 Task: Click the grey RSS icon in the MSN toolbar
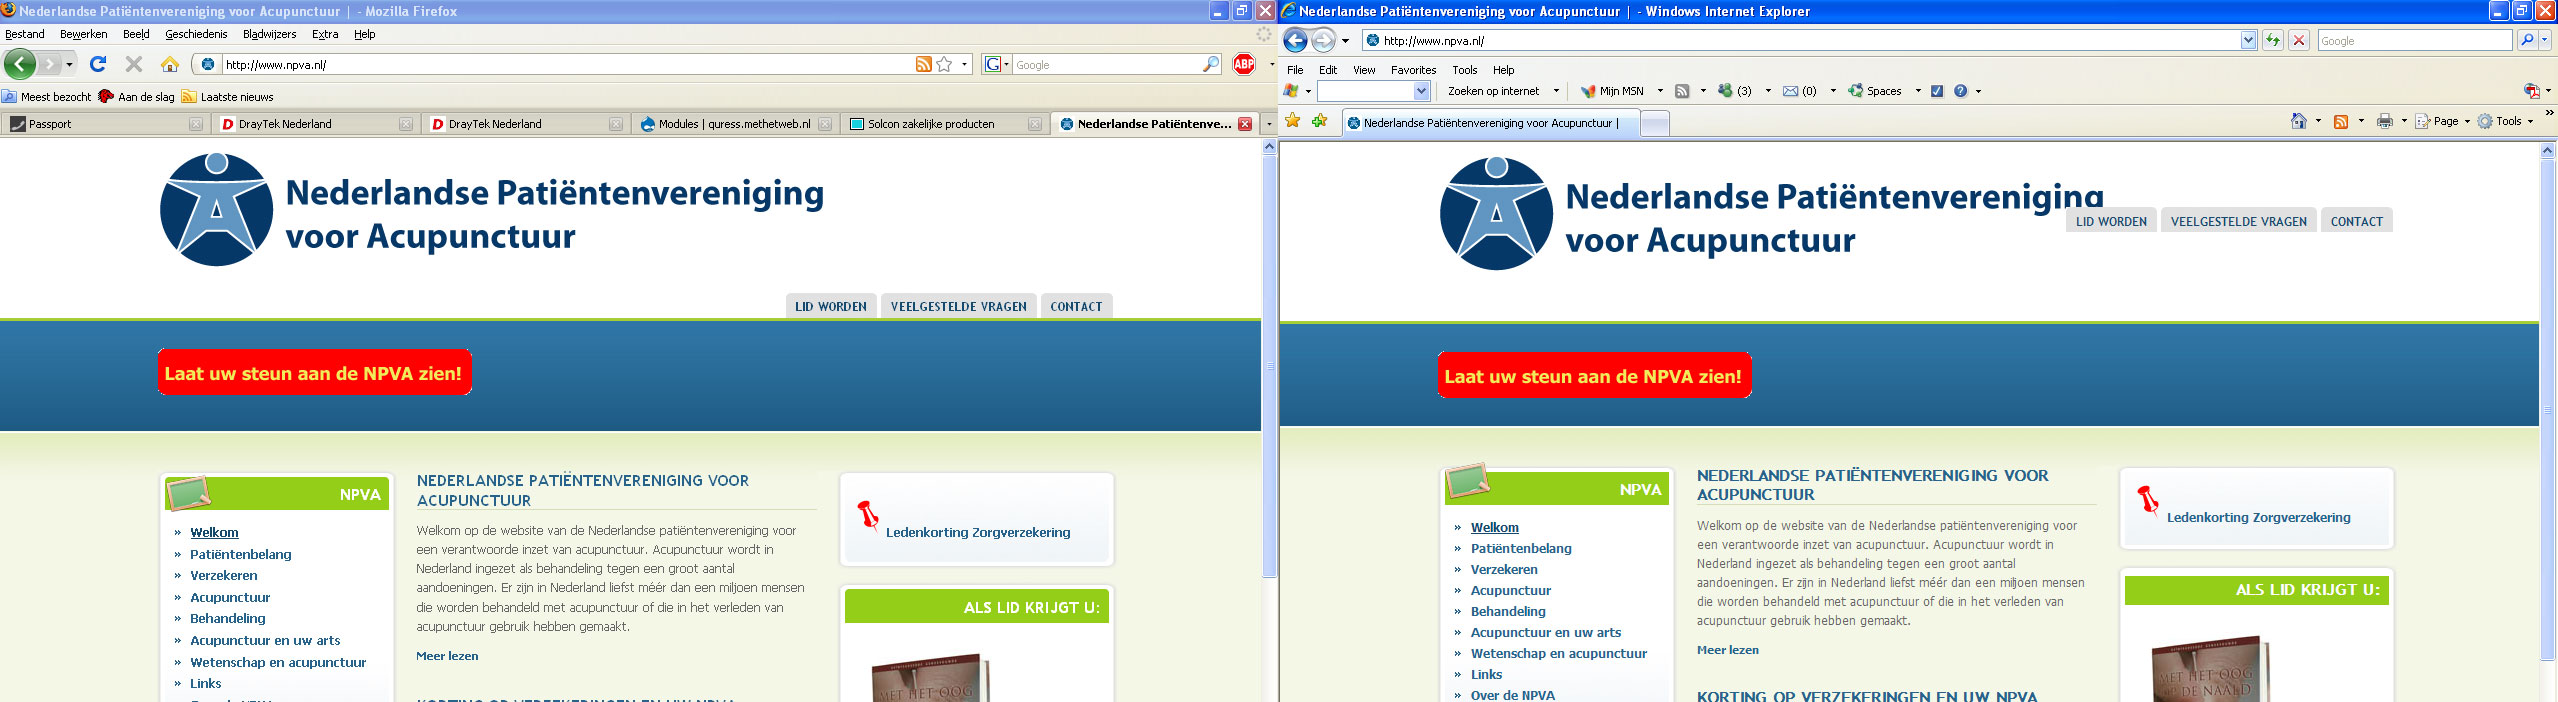click(1682, 91)
